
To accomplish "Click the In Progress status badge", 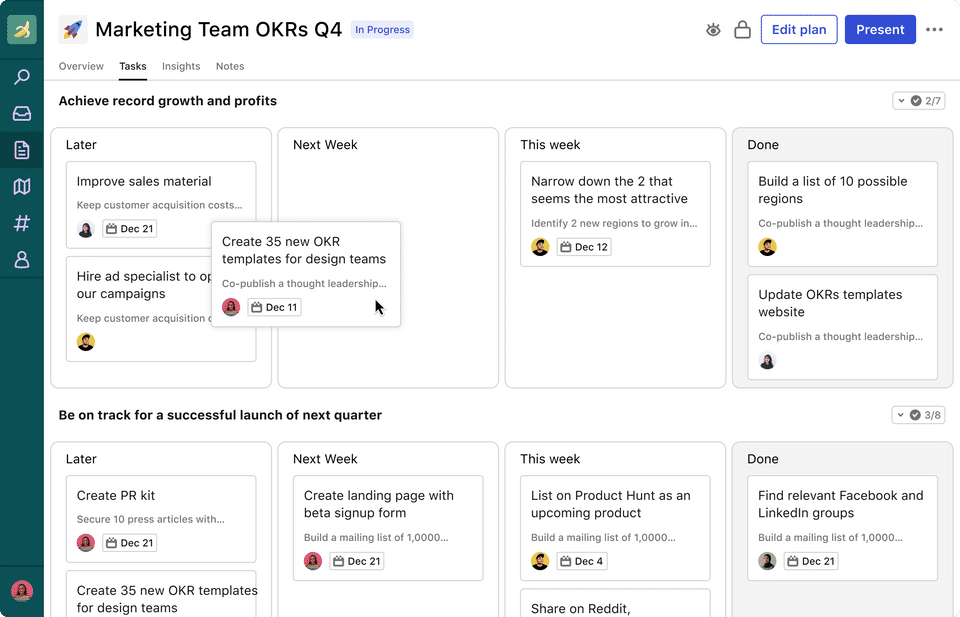I will (x=382, y=30).
